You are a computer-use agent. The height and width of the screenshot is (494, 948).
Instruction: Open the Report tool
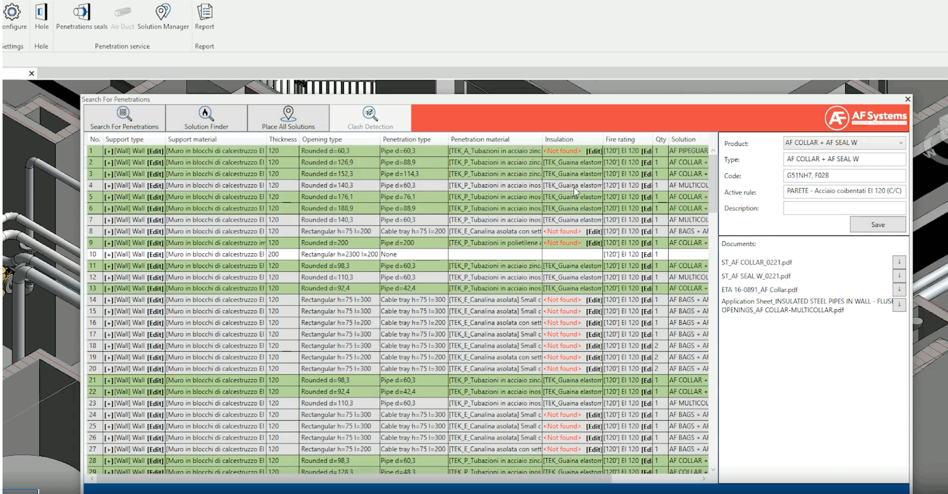click(x=204, y=17)
